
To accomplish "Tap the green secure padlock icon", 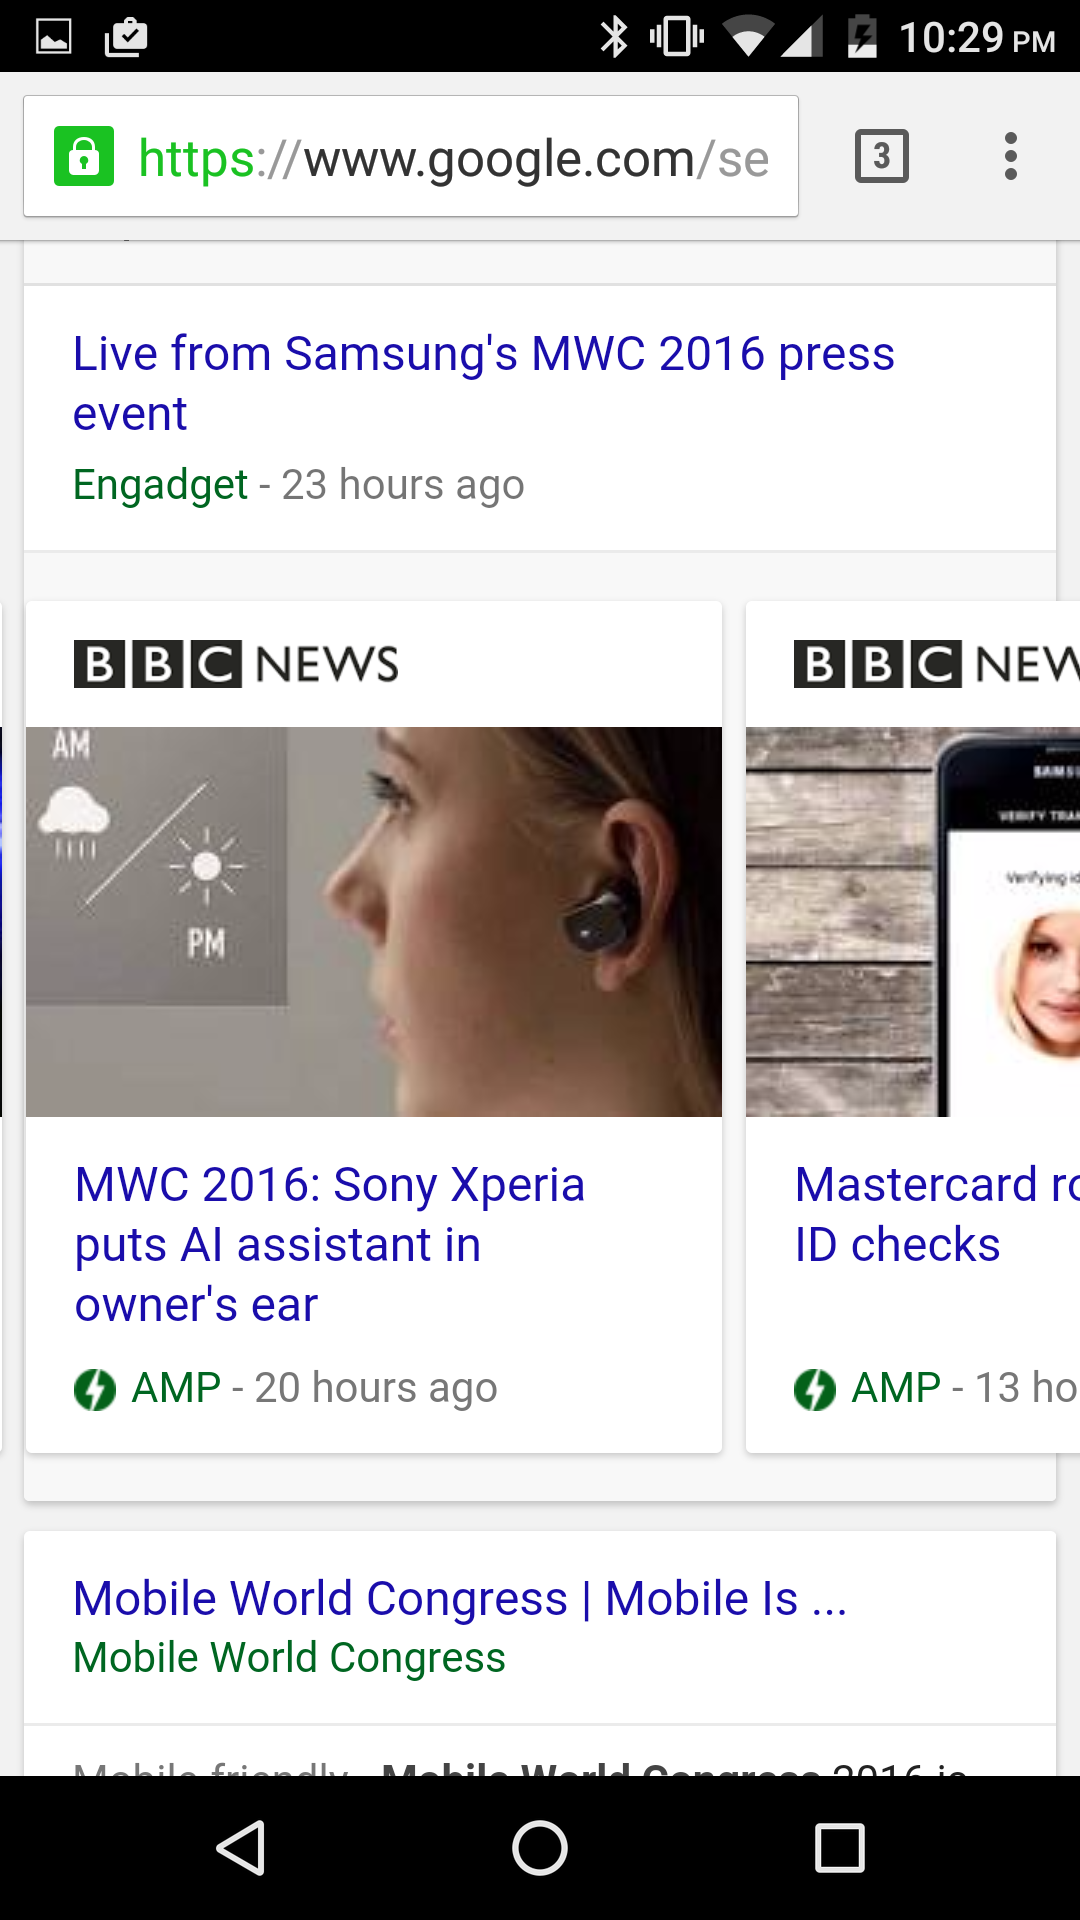I will click(84, 156).
